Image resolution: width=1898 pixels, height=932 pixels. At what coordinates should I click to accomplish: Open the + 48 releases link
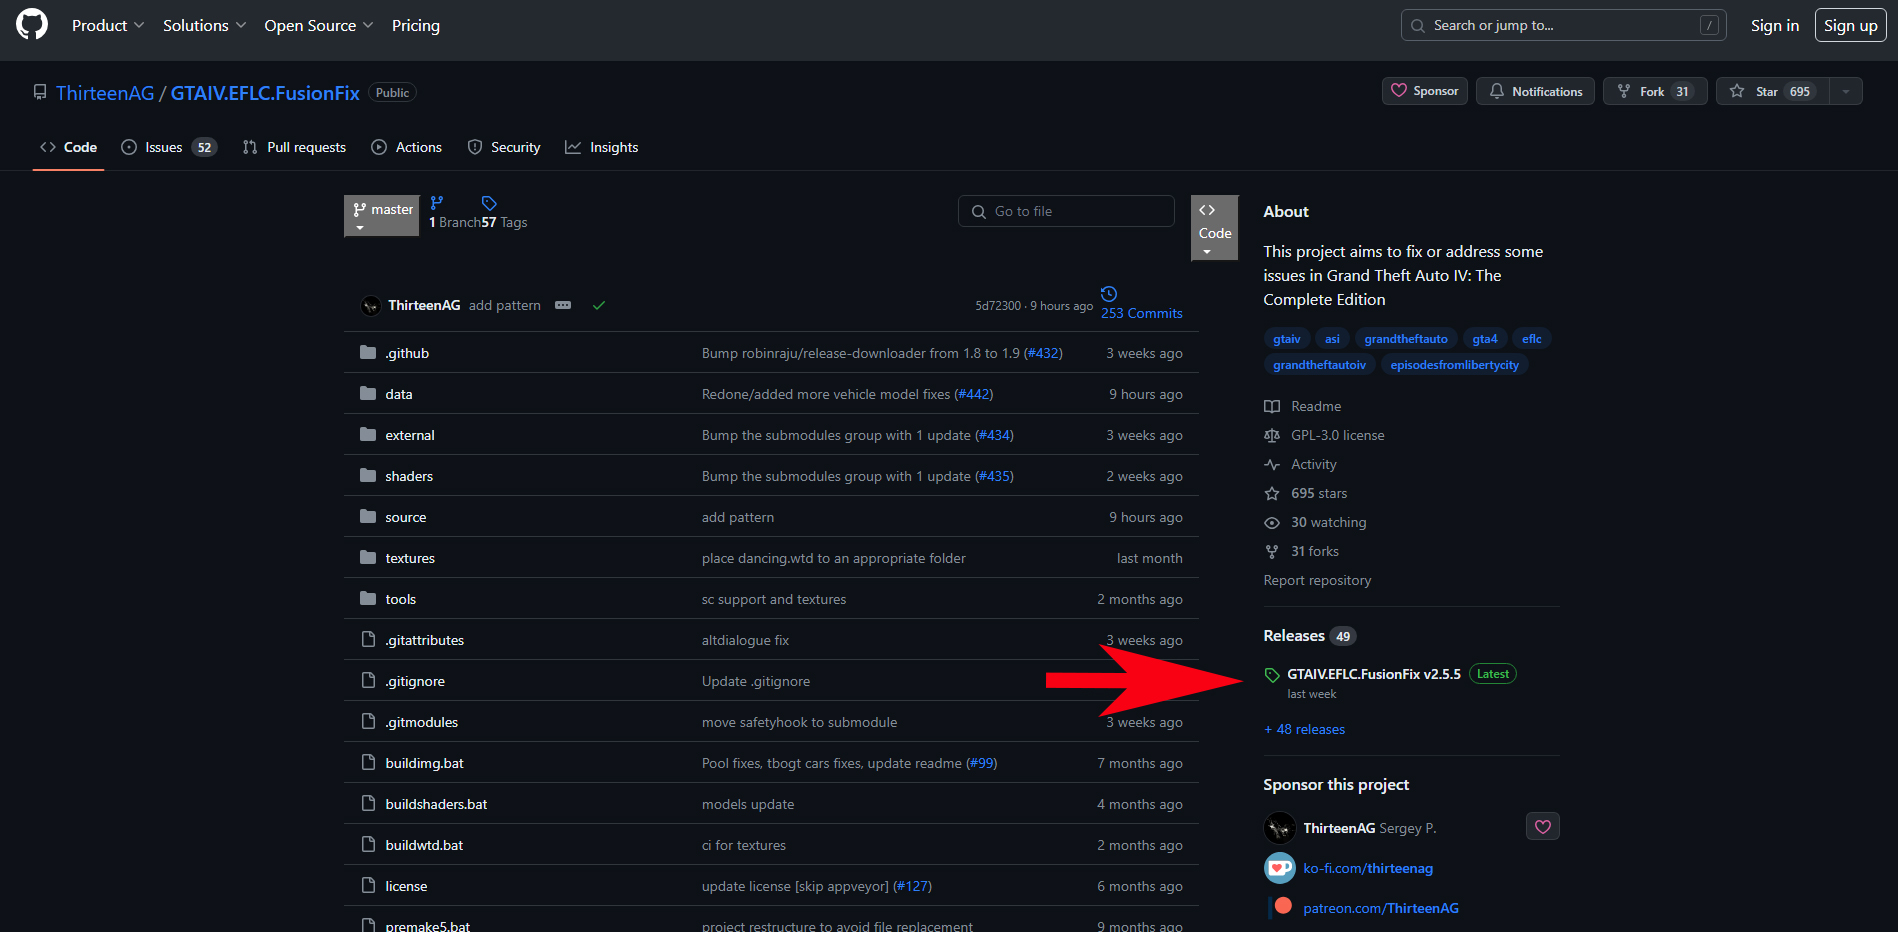(x=1305, y=729)
